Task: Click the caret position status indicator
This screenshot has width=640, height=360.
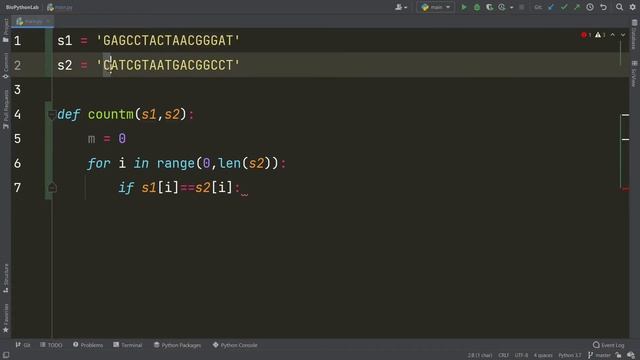Action: 480,355
